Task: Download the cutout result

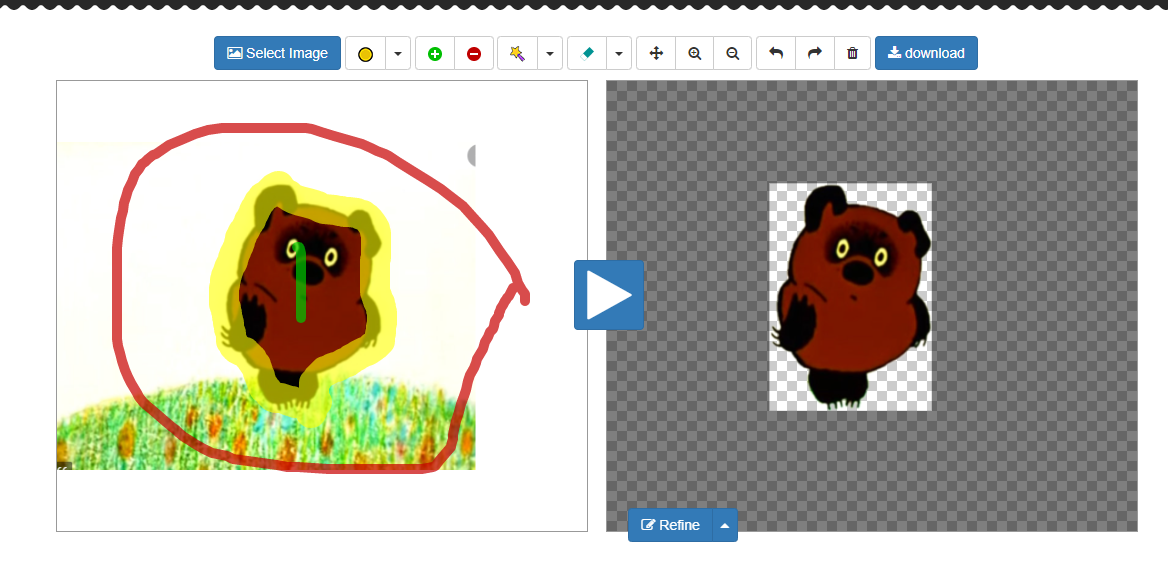Action: [x=926, y=53]
